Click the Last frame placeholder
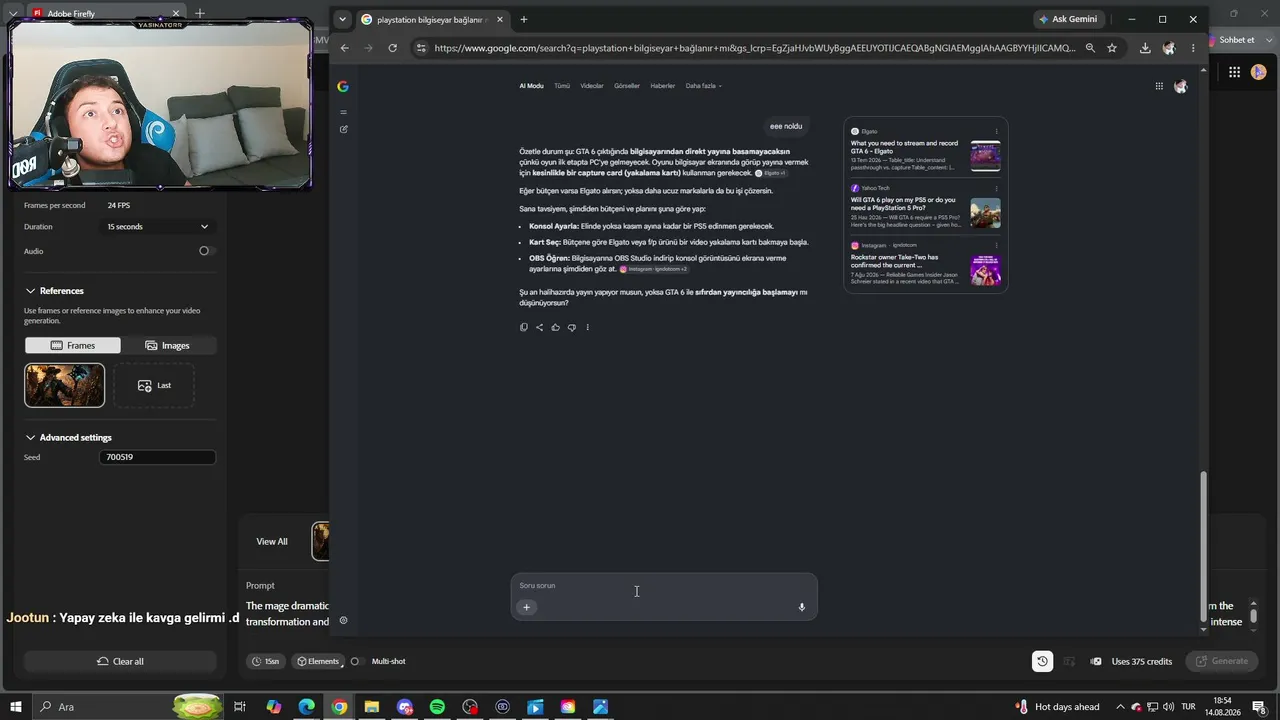The height and width of the screenshot is (720, 1280). pos(154,385)
